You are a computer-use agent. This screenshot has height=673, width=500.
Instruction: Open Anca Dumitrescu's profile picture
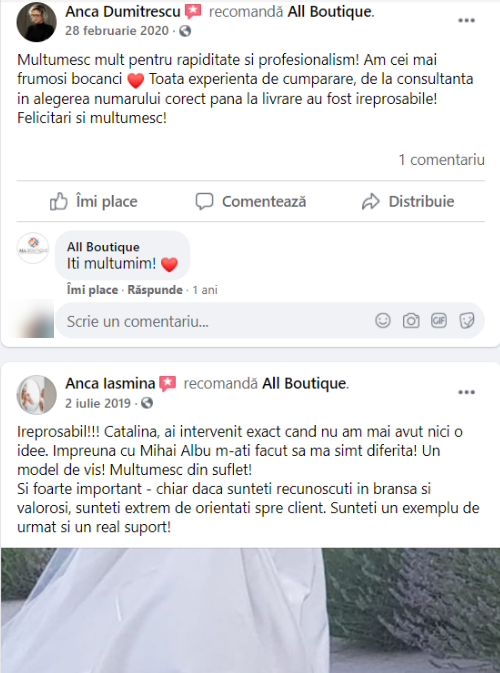pyautogui.click(x=36, y=22)
